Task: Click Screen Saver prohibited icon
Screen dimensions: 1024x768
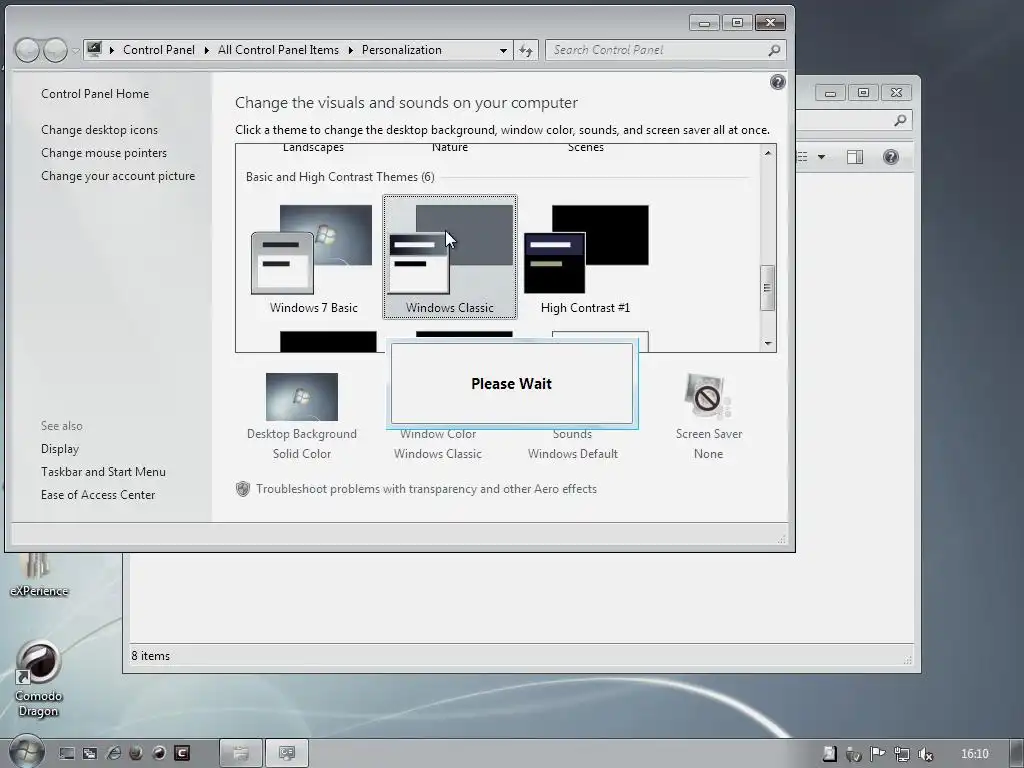Action: pyautogui.click(x=708, y=397)
